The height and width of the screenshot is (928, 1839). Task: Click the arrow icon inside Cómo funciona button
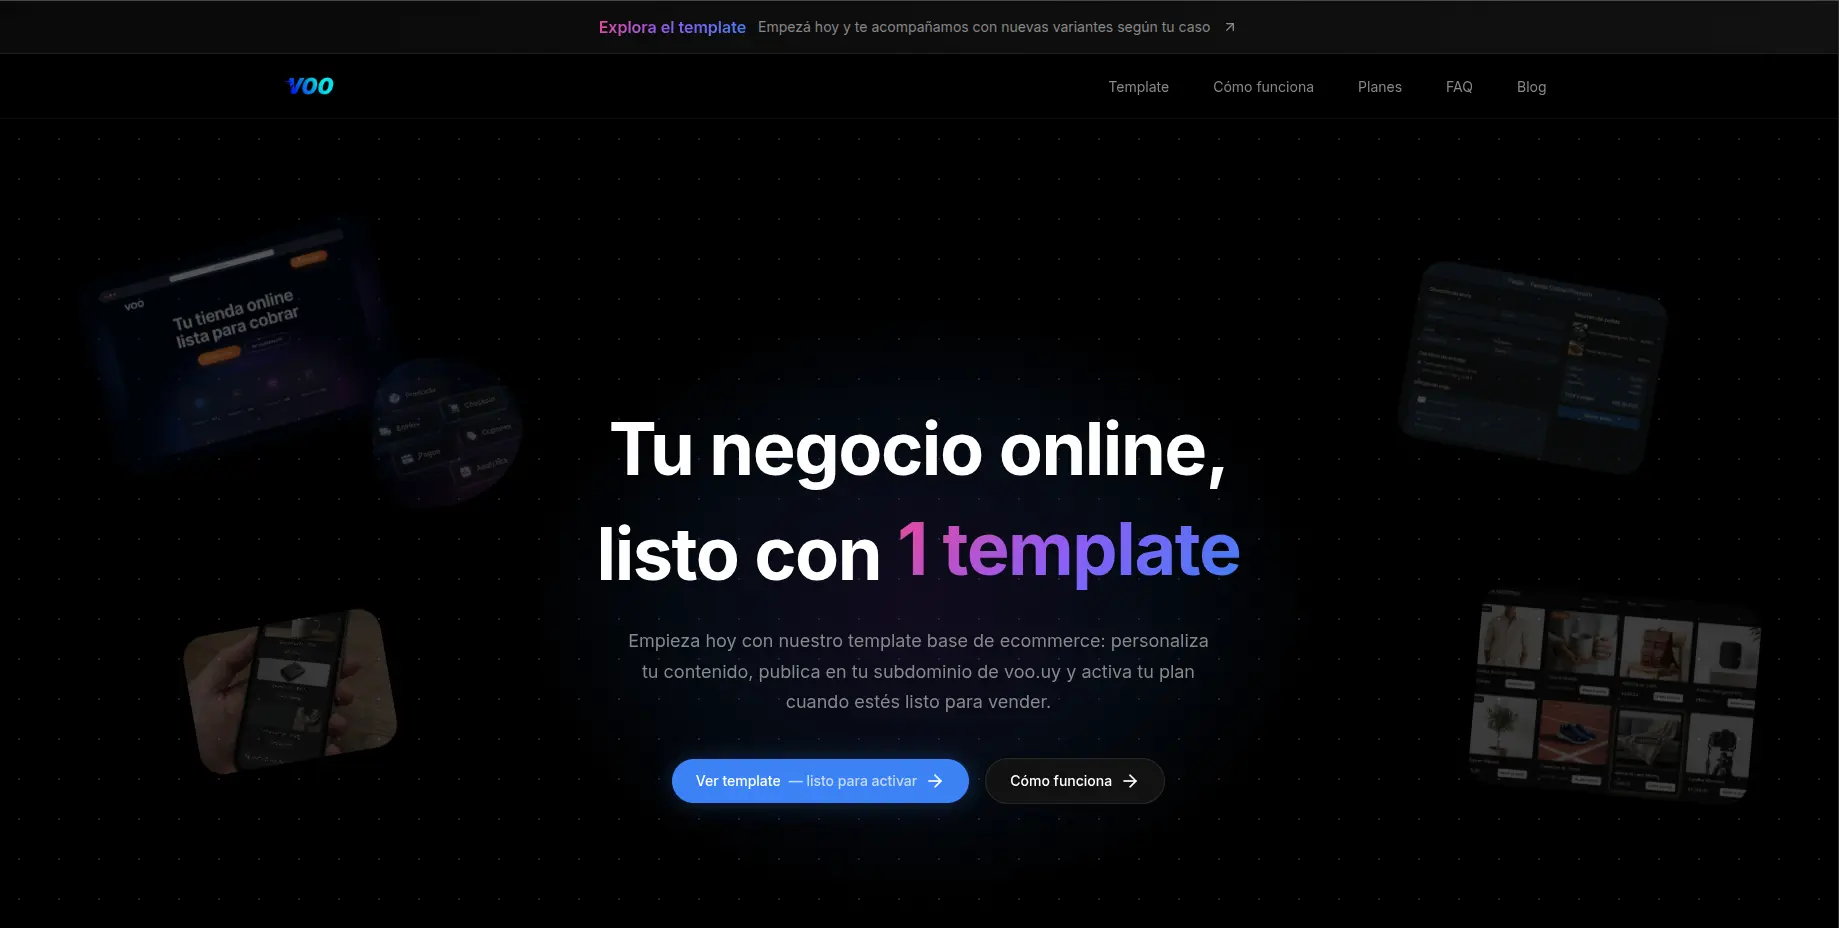click(1130, 781)
